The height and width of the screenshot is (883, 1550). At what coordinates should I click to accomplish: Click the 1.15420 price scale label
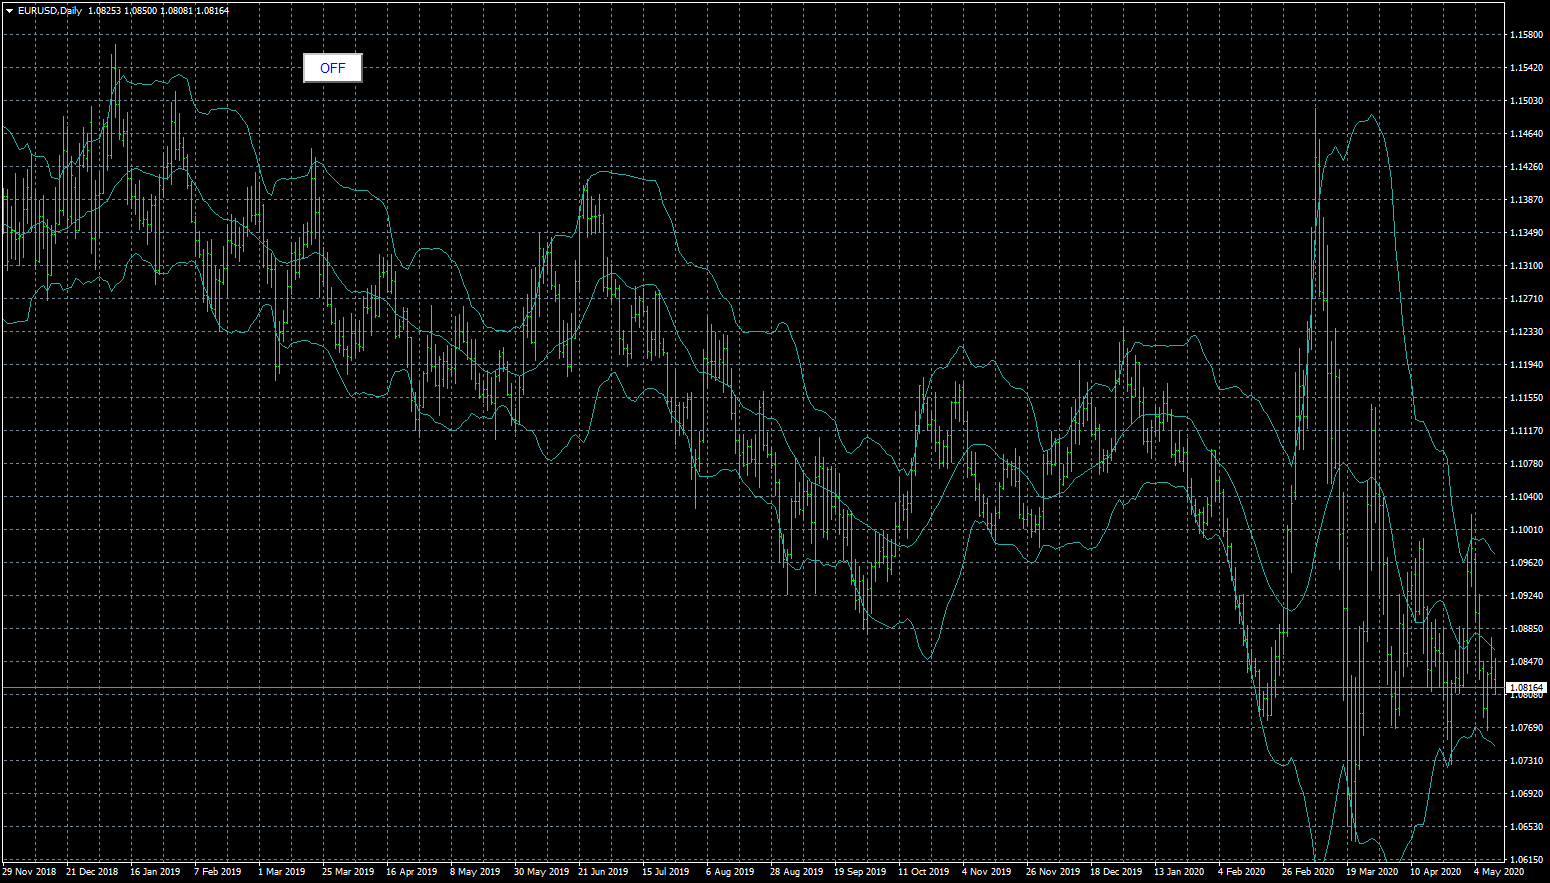1527,68
